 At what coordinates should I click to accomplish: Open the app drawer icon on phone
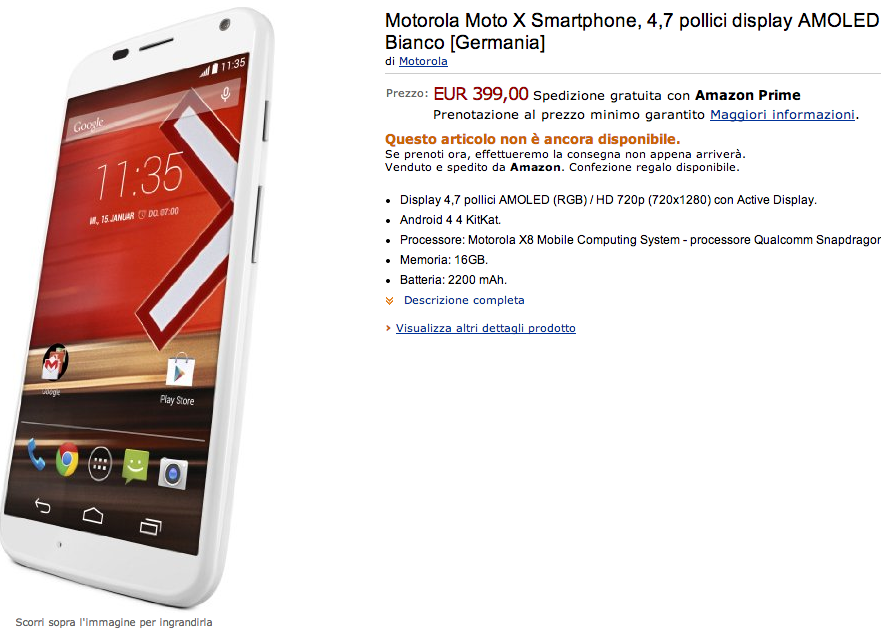tap(100, 464)
